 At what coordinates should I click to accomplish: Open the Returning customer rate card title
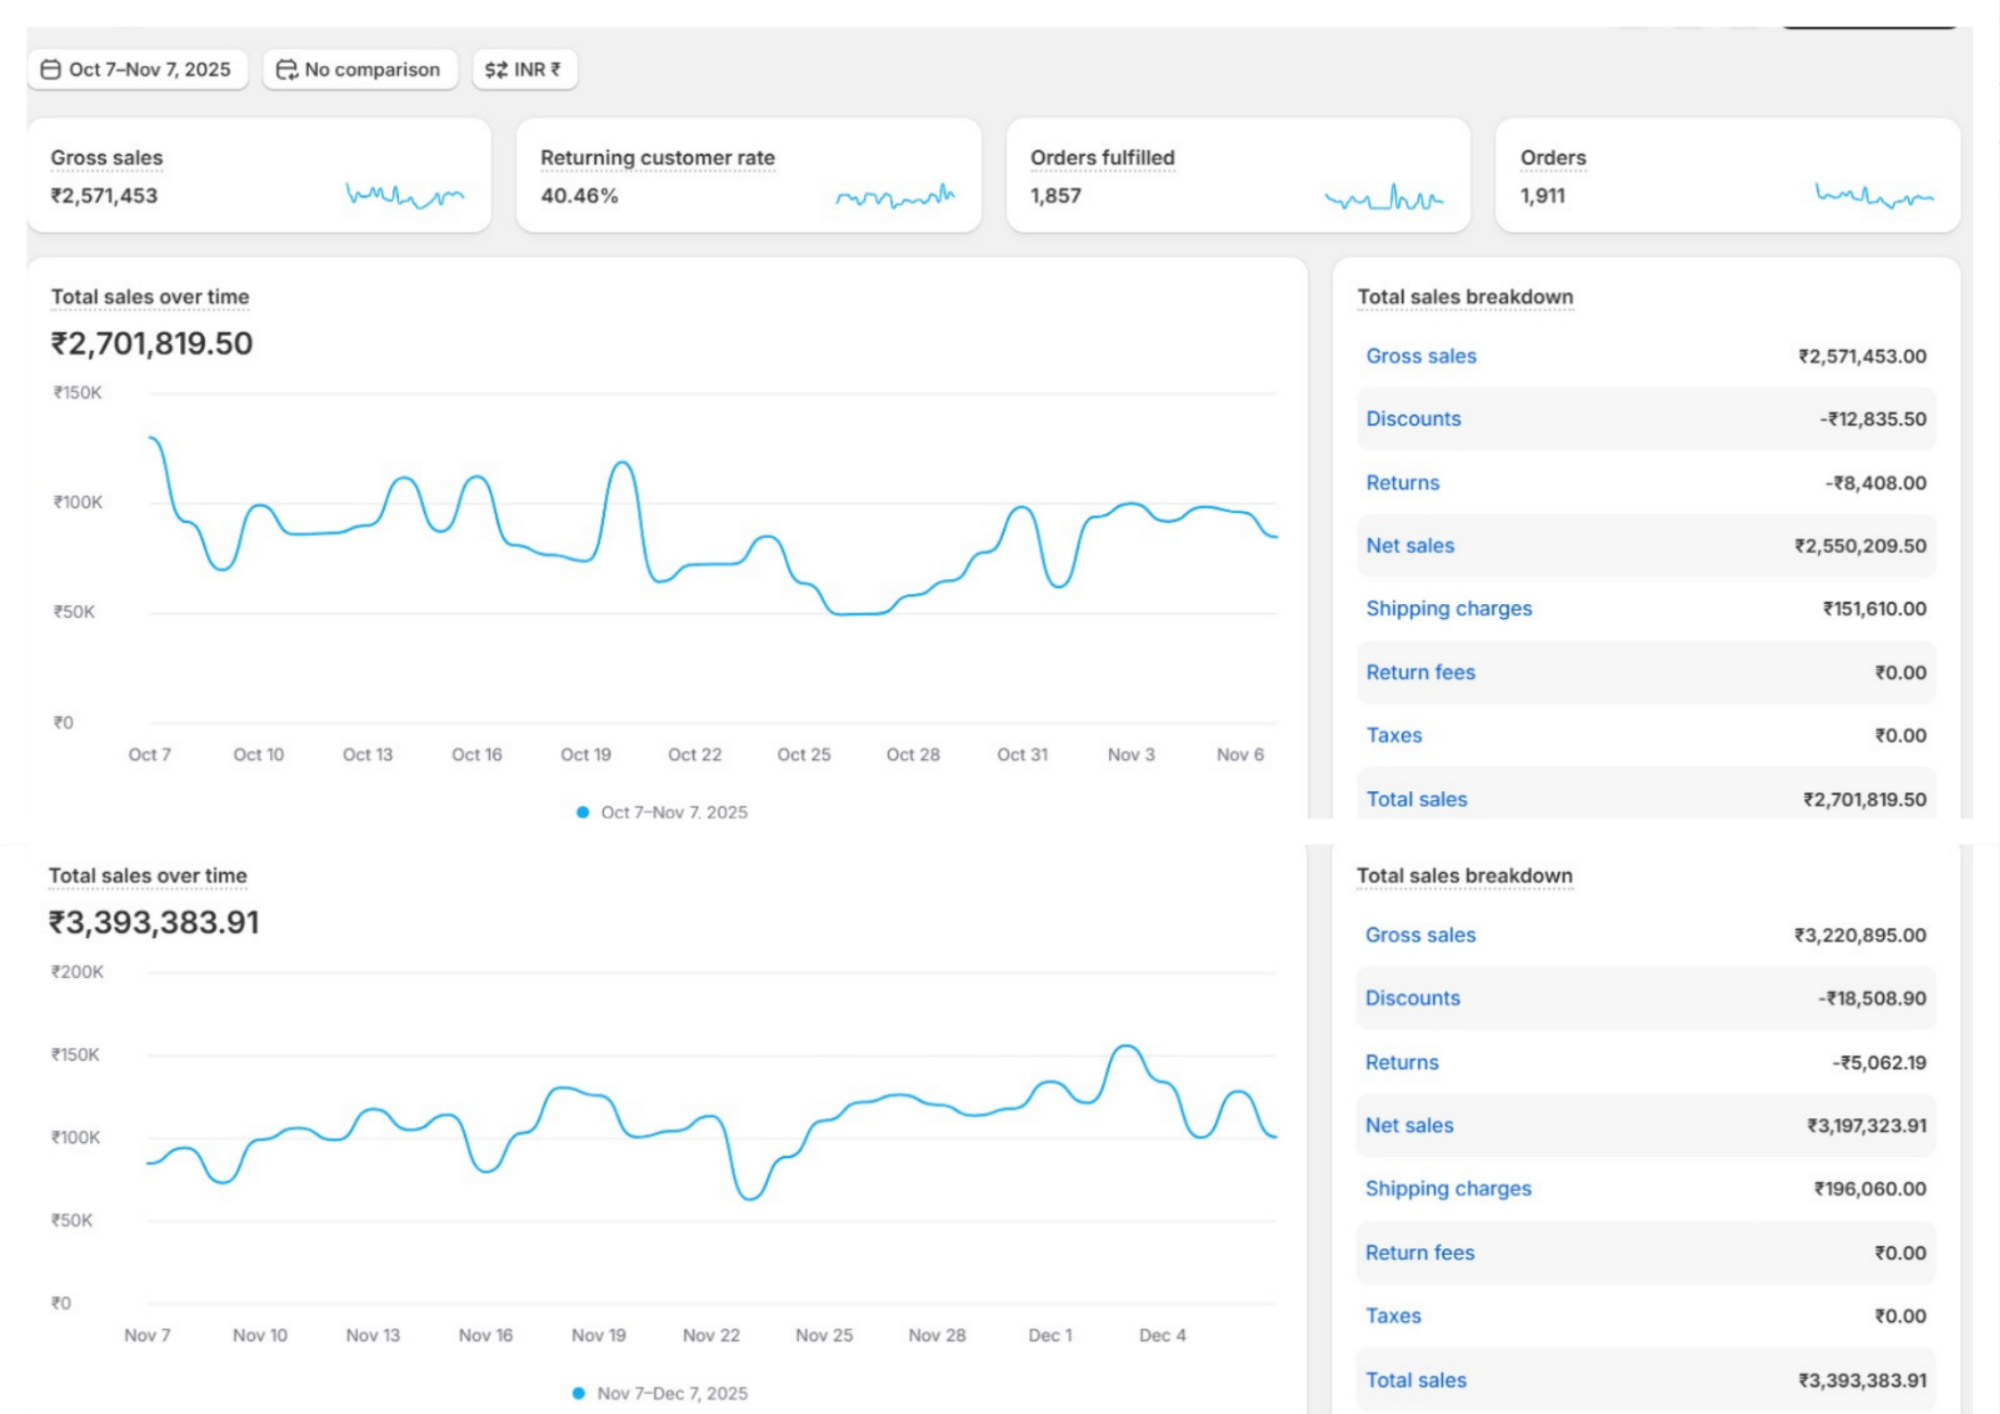pyautogui.click(x=657, y=157)
